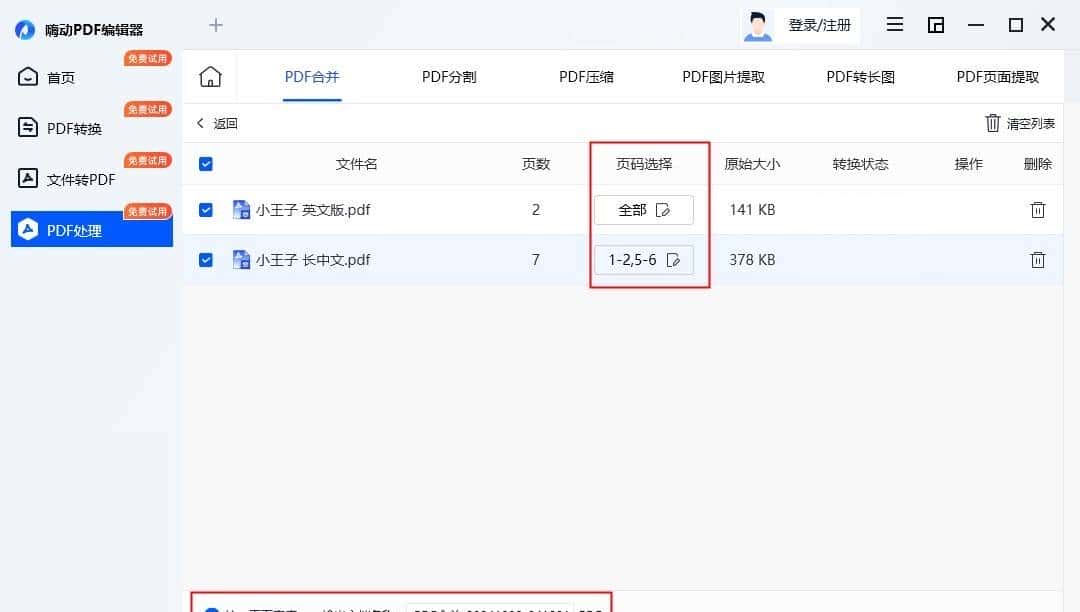Open the hamburger menu near the top right
The width and height of the screenshot is (1080, 612).
coord(894,24)
